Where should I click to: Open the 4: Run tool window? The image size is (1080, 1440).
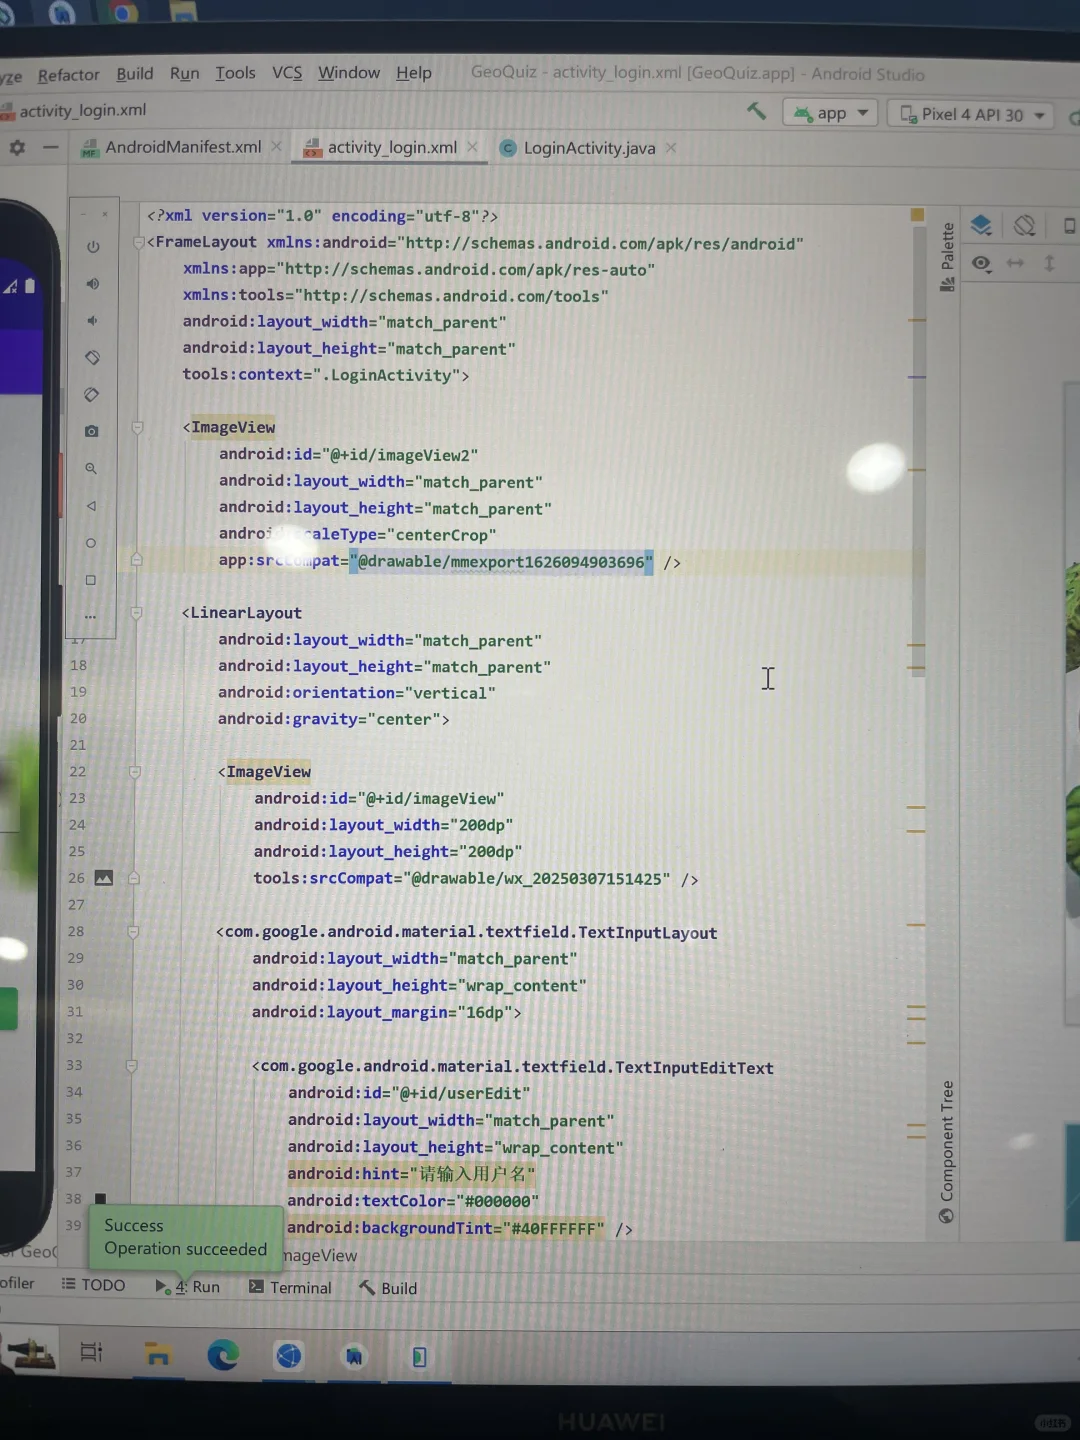point(187,1287)
